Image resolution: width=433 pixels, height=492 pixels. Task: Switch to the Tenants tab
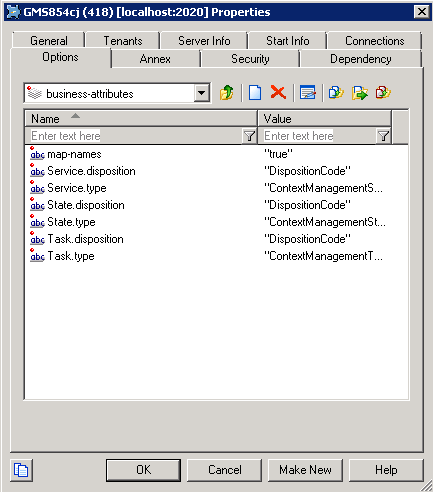[x=123, y=41]
